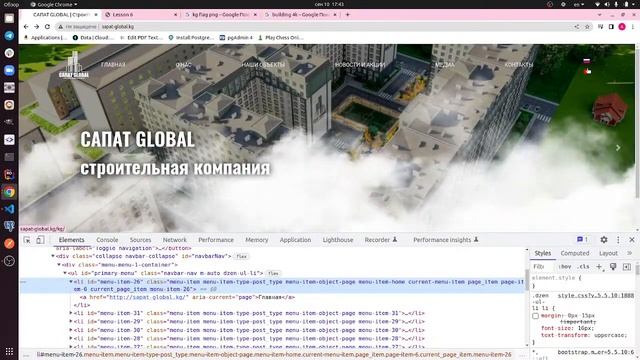The width and height of the screenshot is (640, 360).
Task: Click the КОНТАКТЫ menu link
Action: (x=519, y=64)
